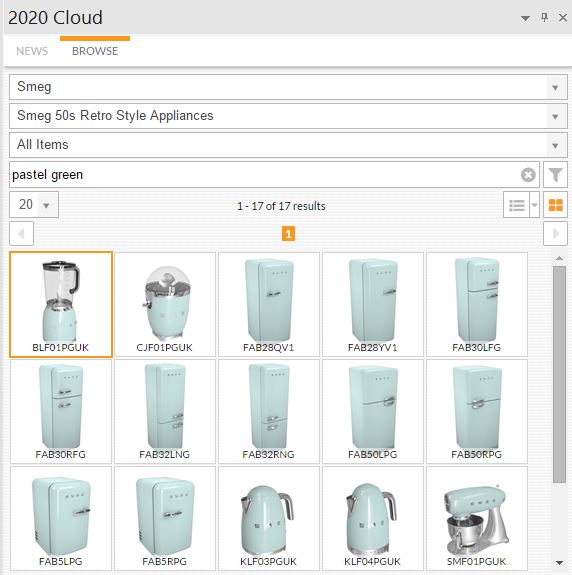Image resolution: width=572 pixels, height=575 pixels.
Task: Click the vertical scrollbar thumb
Action: tap(559, 374)
